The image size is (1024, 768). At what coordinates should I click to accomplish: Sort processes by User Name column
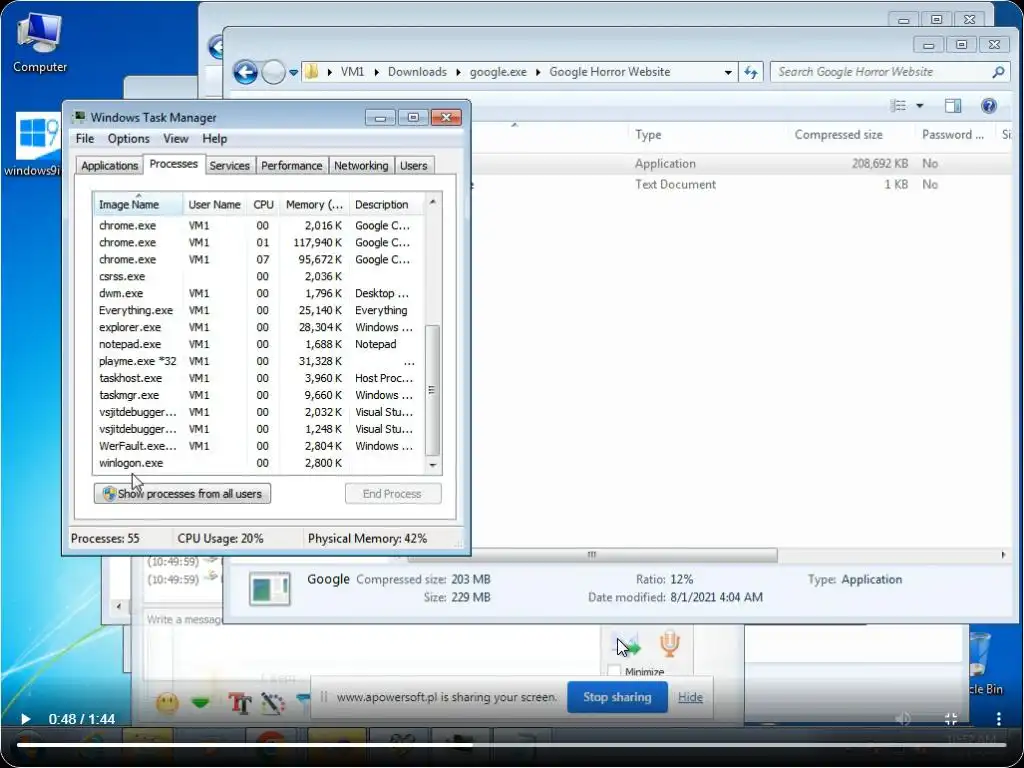pyautogui.click(x=215, y=204)
